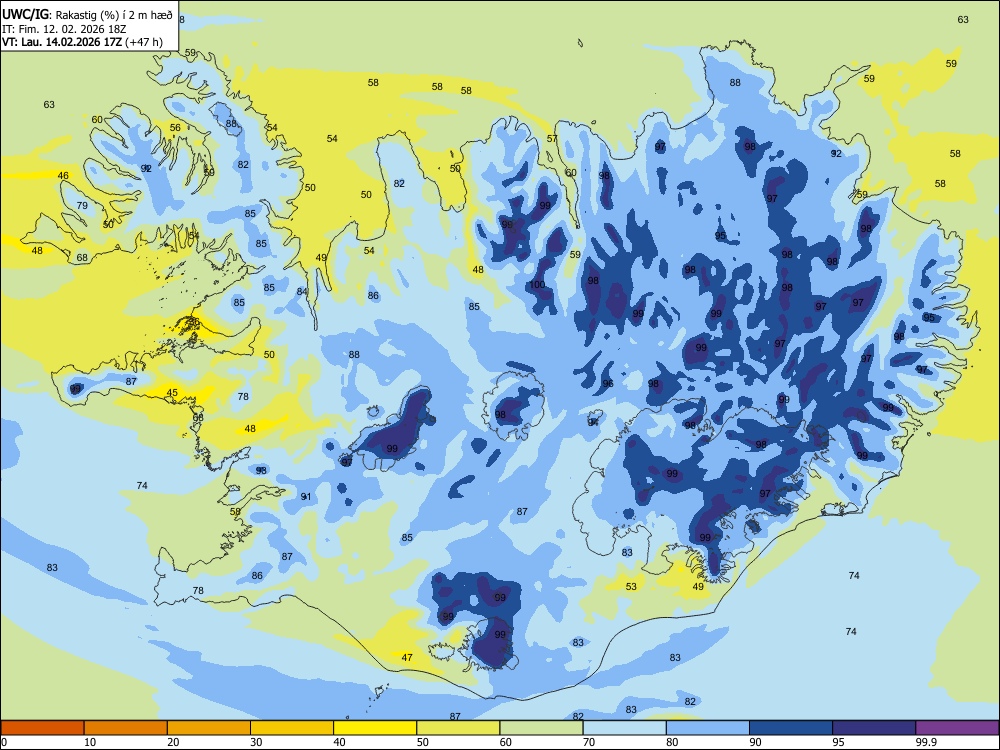Click the '91' humidity value on the map
Viewport: 1000px width, 750px height.
(306, 497)
